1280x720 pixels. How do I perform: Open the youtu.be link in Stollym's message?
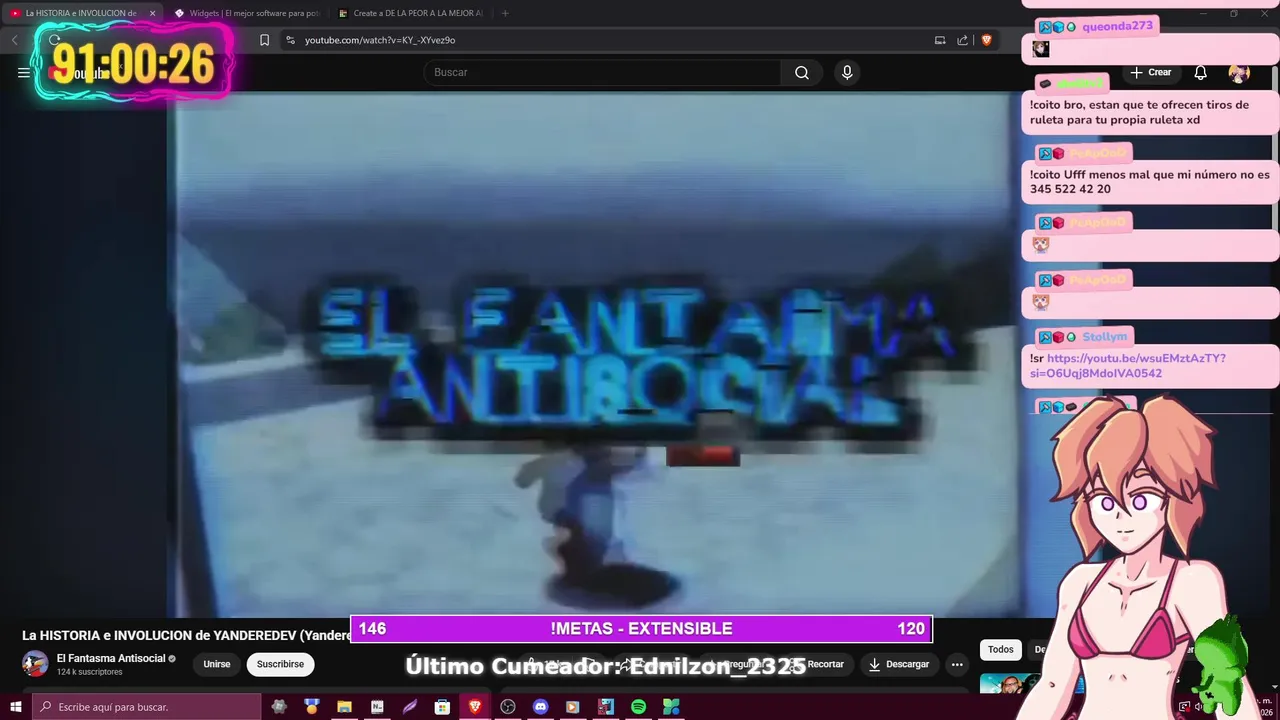[1128, 366]
